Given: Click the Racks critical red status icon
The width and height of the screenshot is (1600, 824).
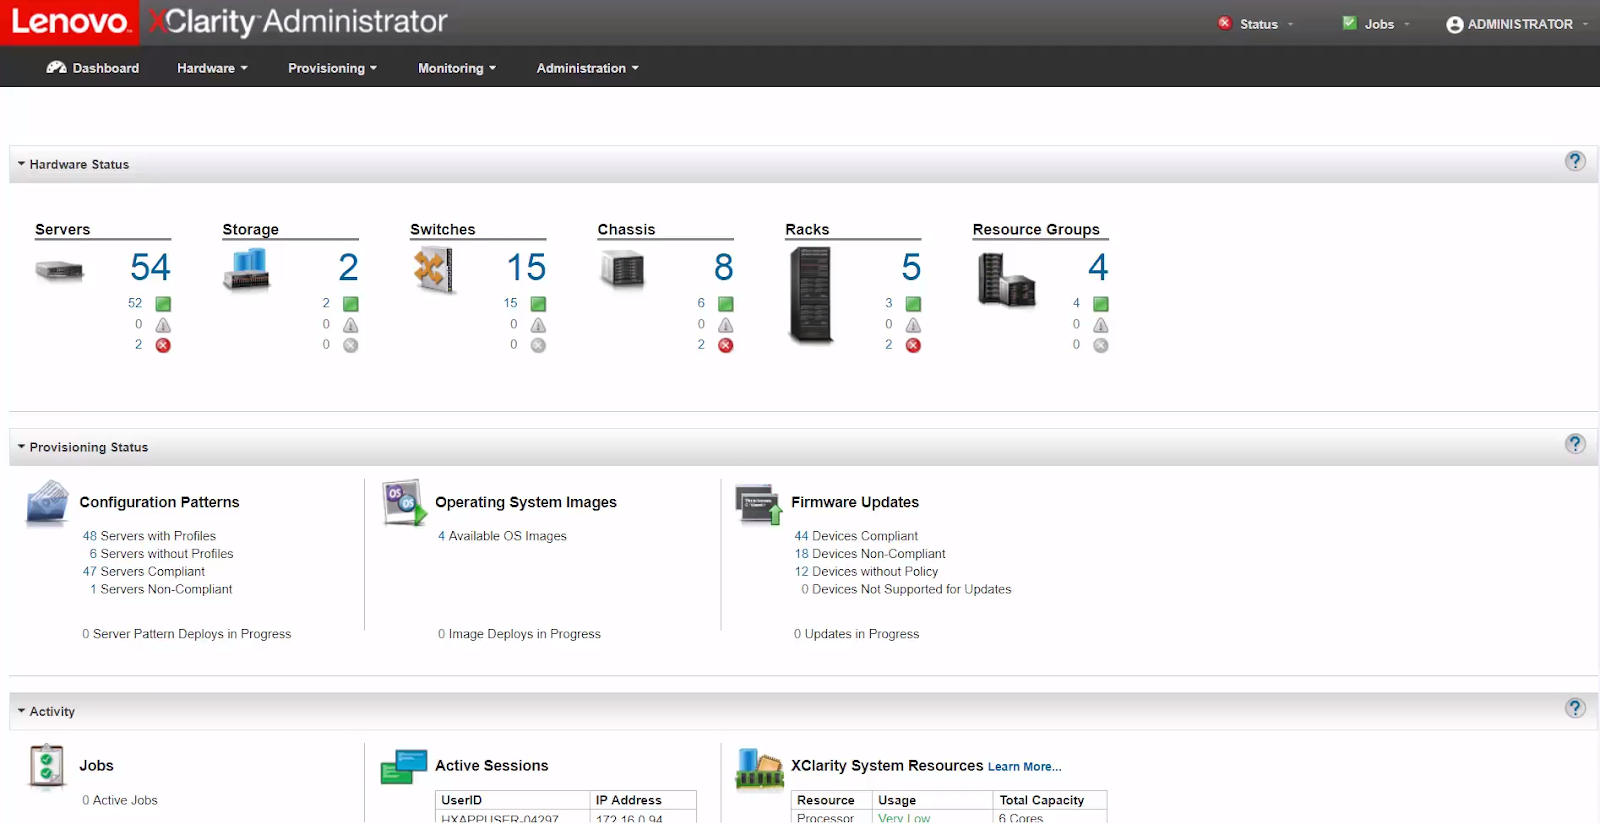Looking at the screenshot, I should pyautogui.click(x=913, y=345).
